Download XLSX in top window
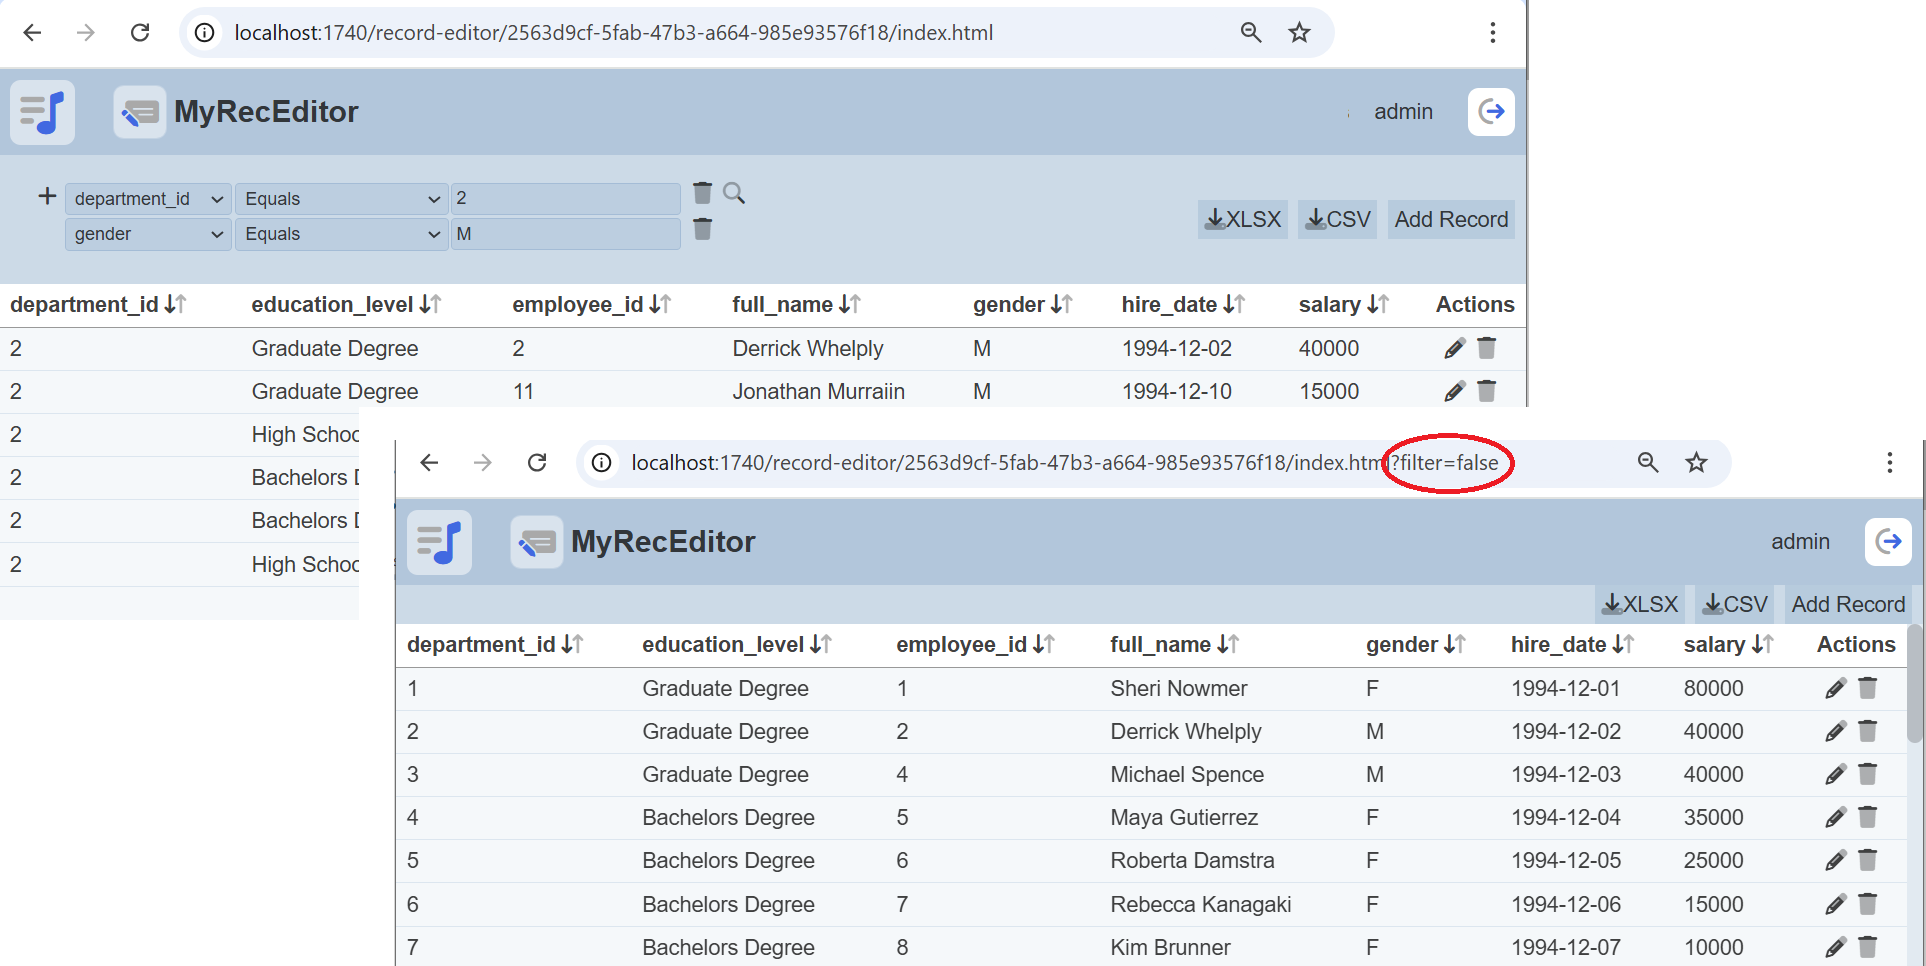This screenshot has height=966, width=1926. click(x=1243, y=219)
